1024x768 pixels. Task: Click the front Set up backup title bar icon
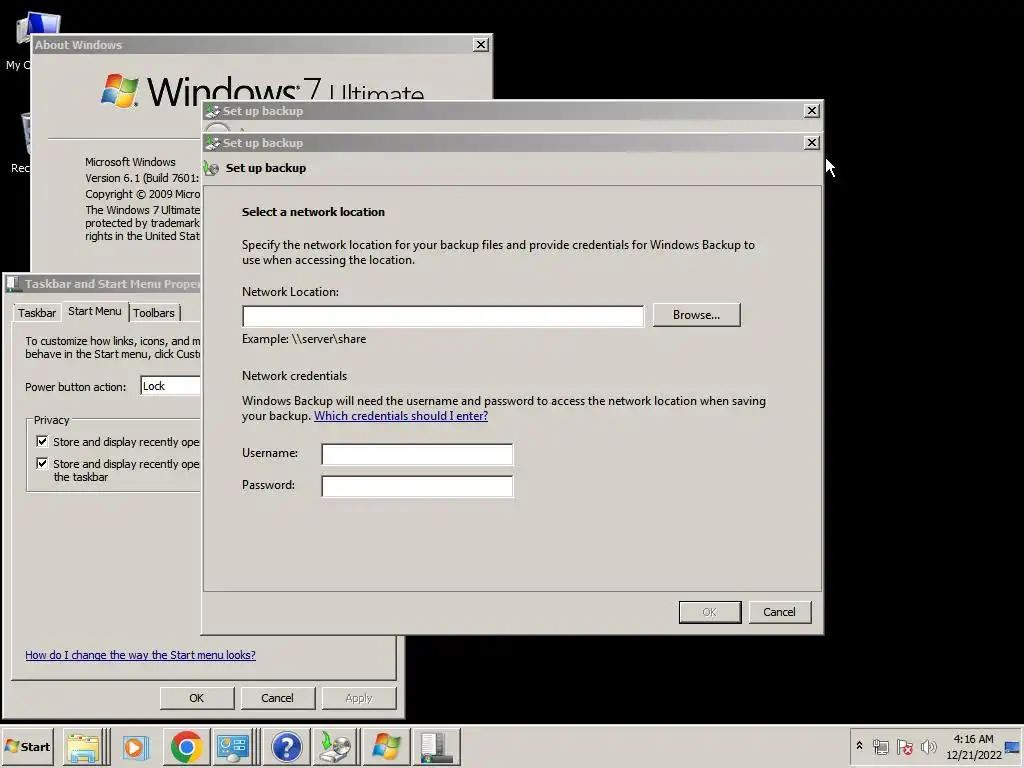point(212,143)
